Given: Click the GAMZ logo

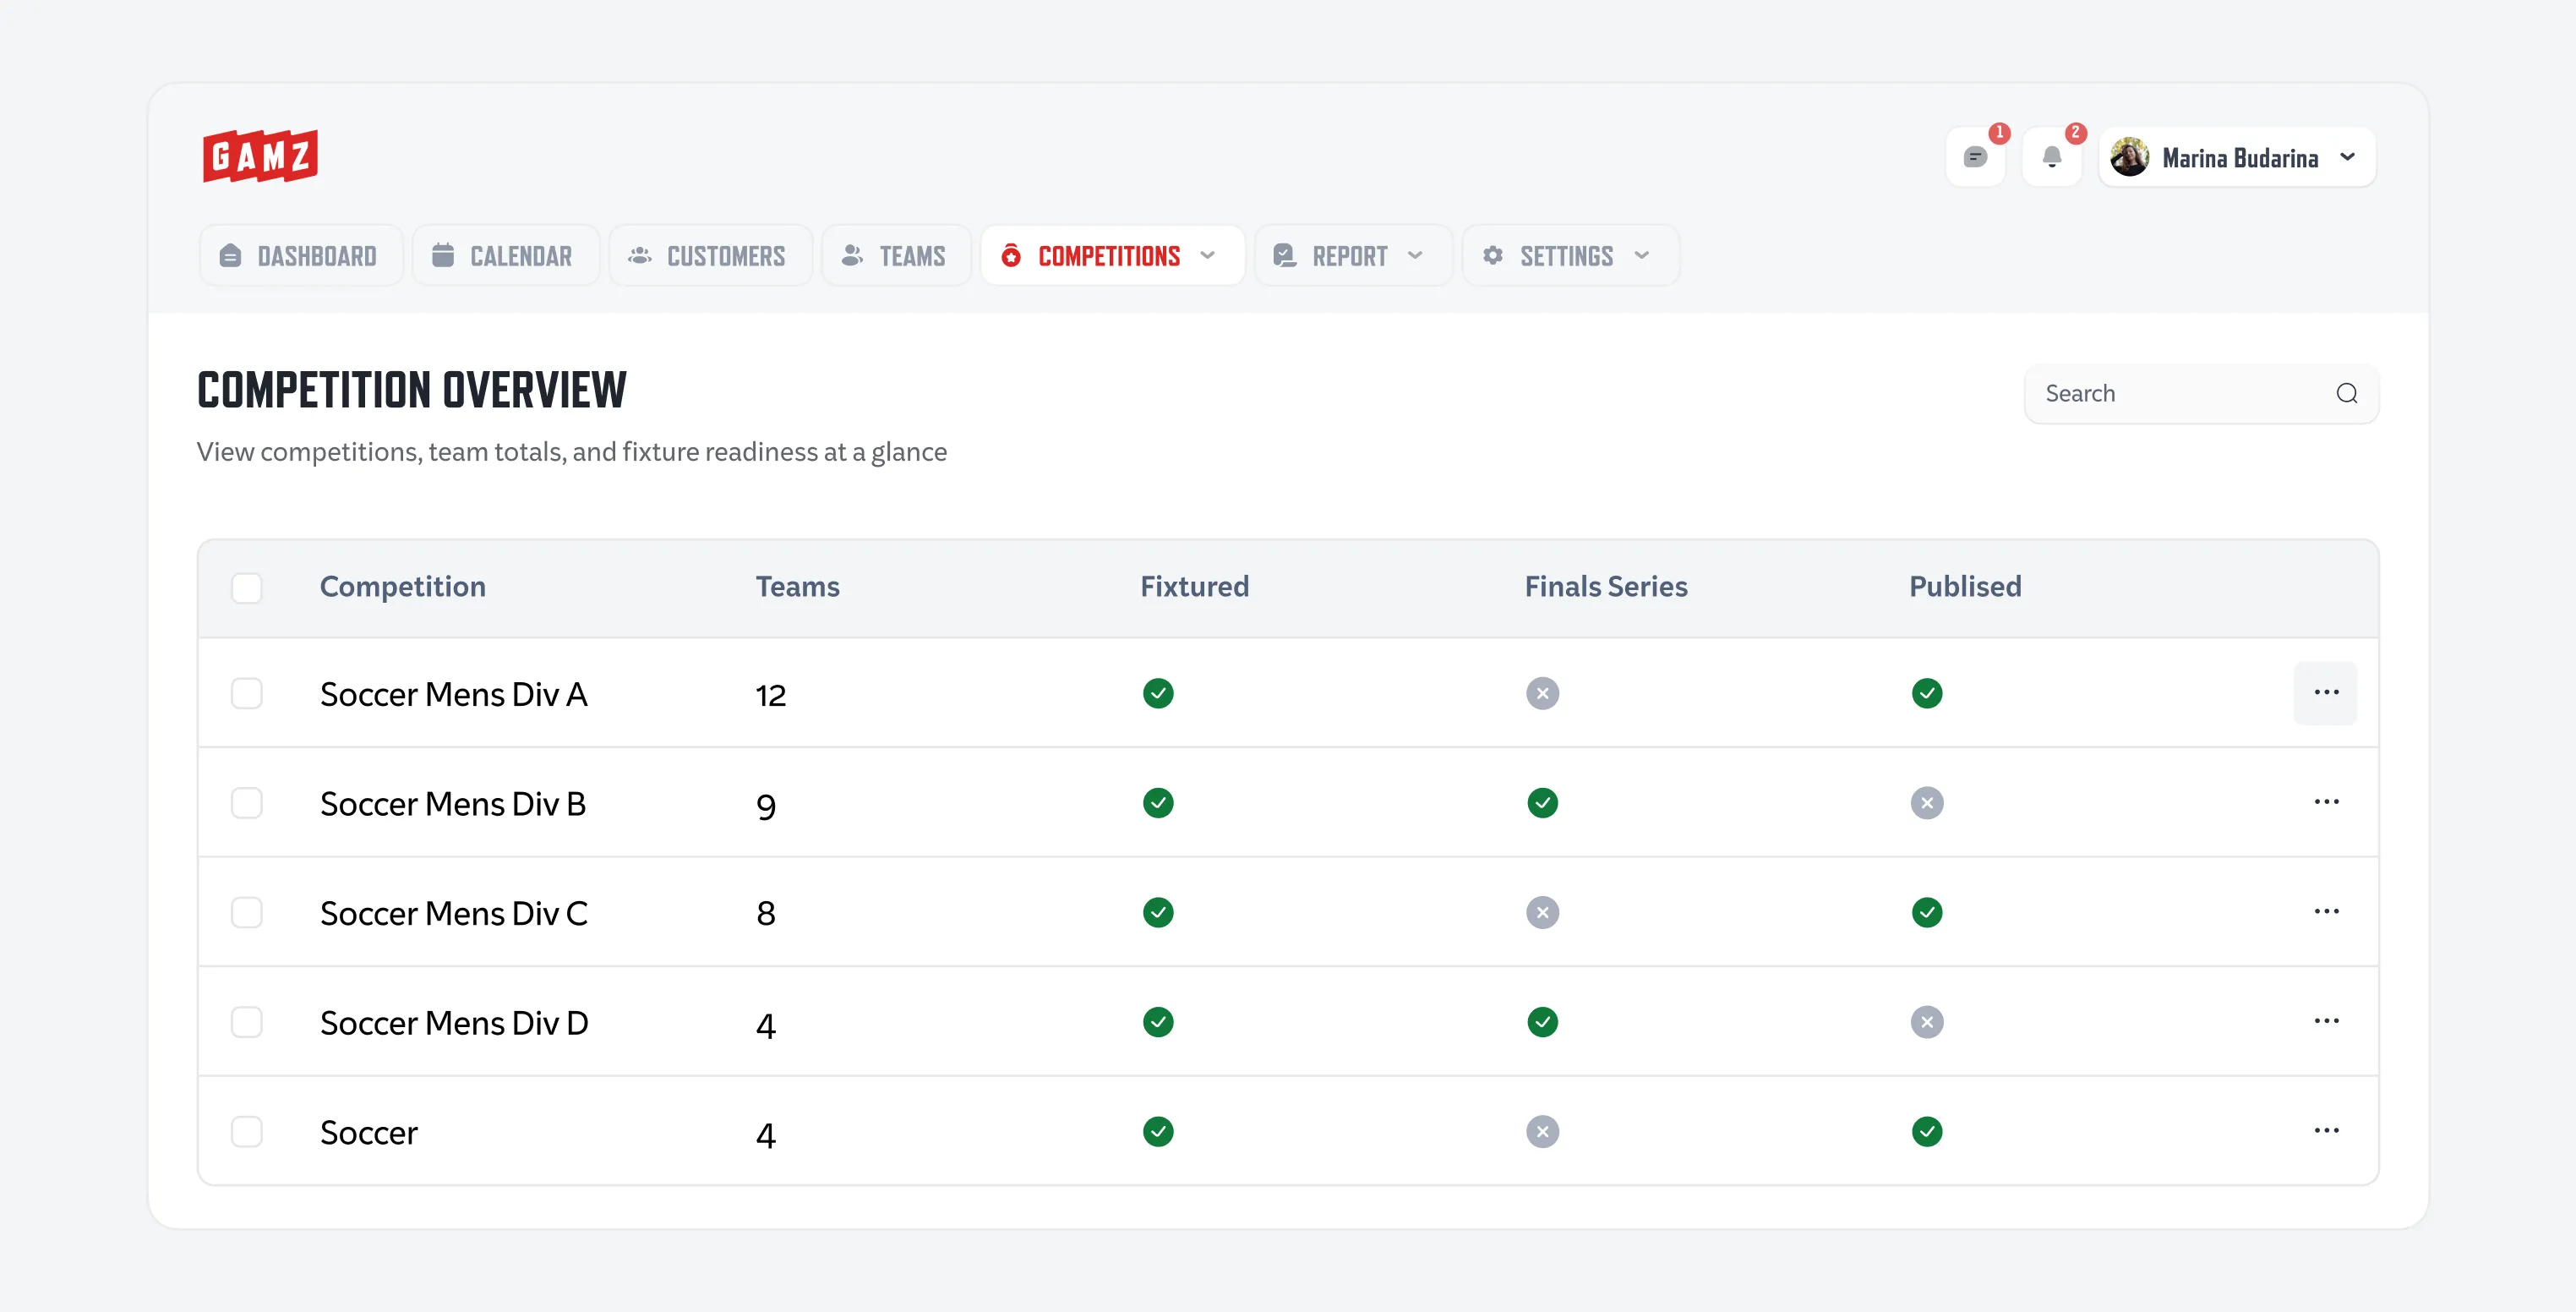Looking at the screenshot, I should [260, 156].
